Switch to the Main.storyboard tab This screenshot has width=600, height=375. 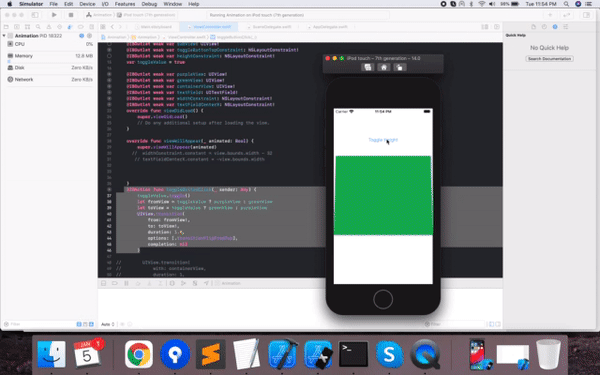(x=153, y=27)
